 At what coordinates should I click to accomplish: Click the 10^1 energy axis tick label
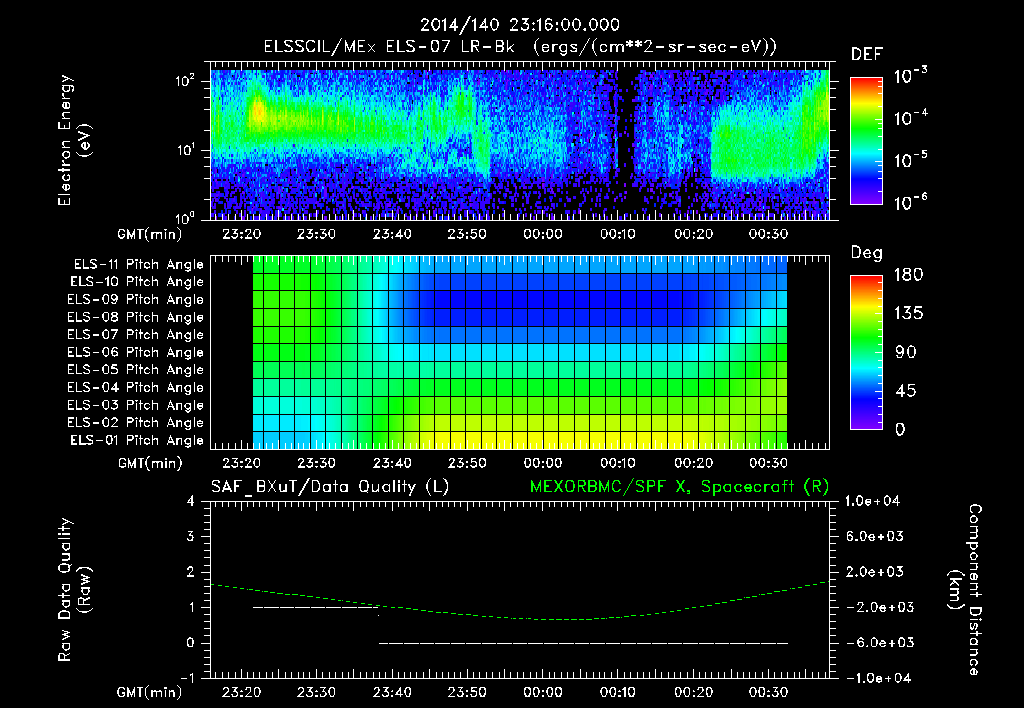[x=185, y=150]
